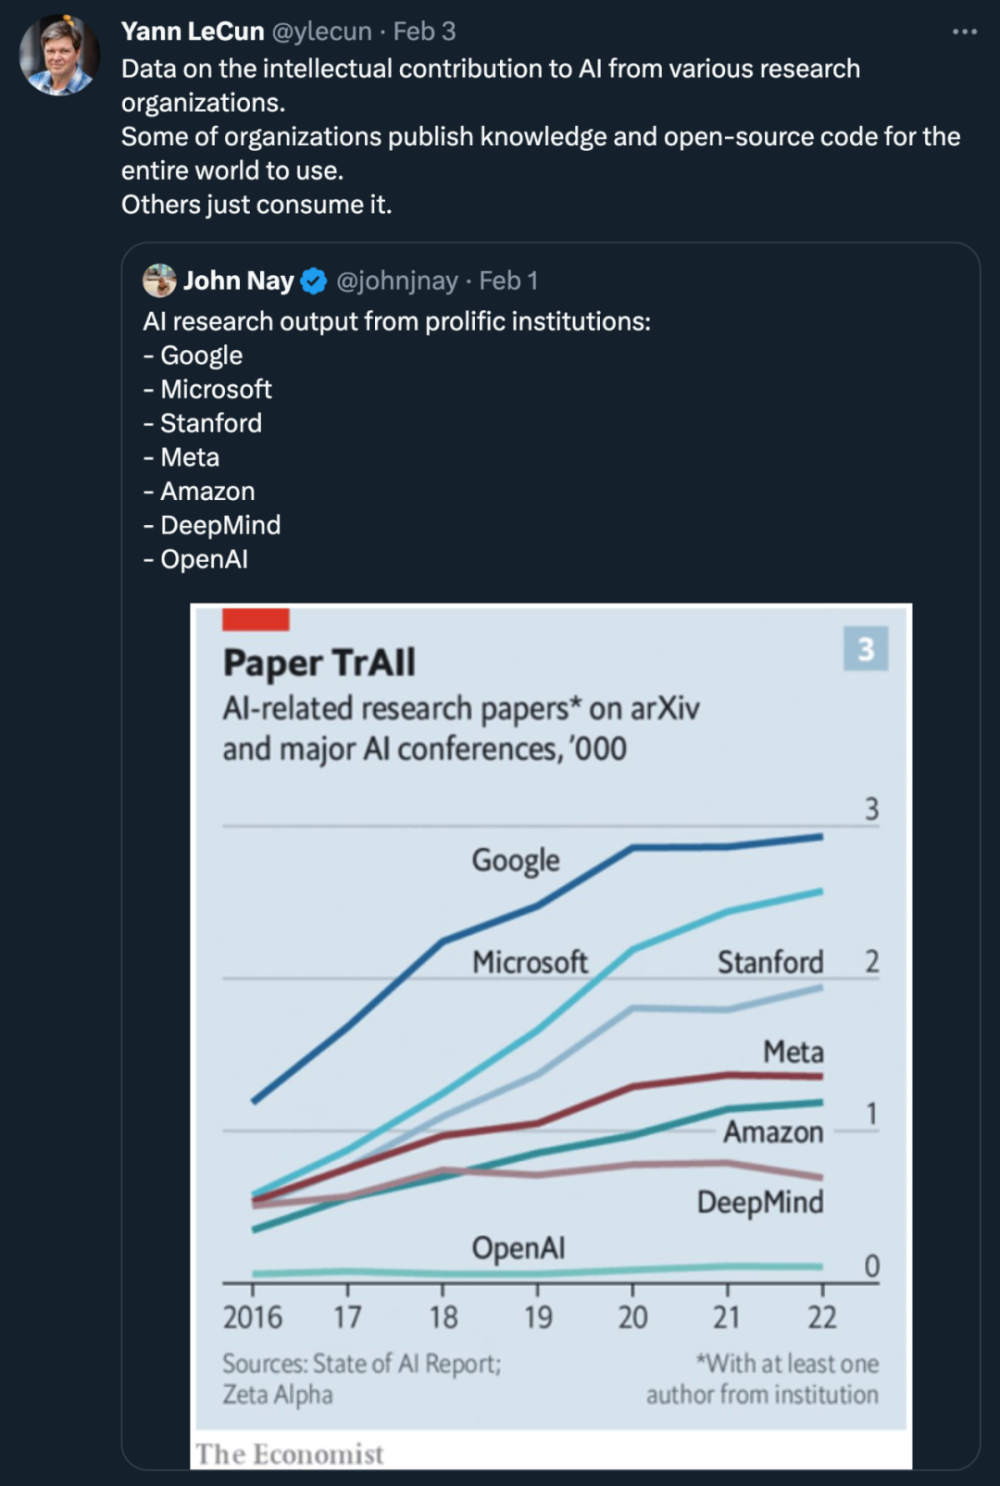Open the more options menu on Yann LeCun's tweet
The width and height of the screenshot is (1000, 1486).
pyautogui.click(x=966, y=33)
